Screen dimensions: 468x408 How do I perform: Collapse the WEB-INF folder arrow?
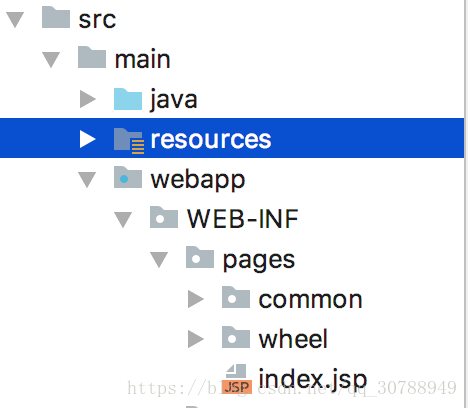(123, 220)
